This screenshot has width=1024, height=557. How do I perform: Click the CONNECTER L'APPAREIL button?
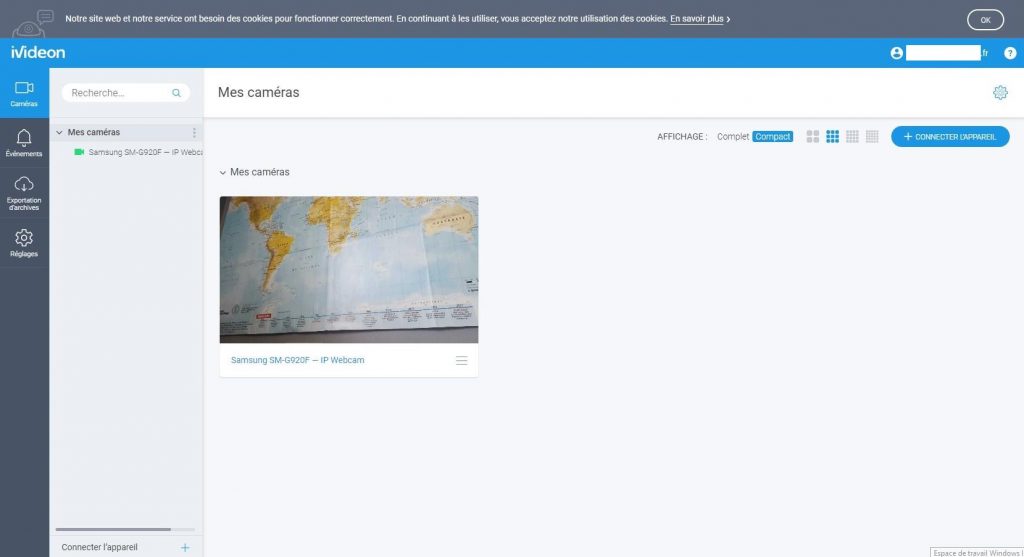point(949,137)
